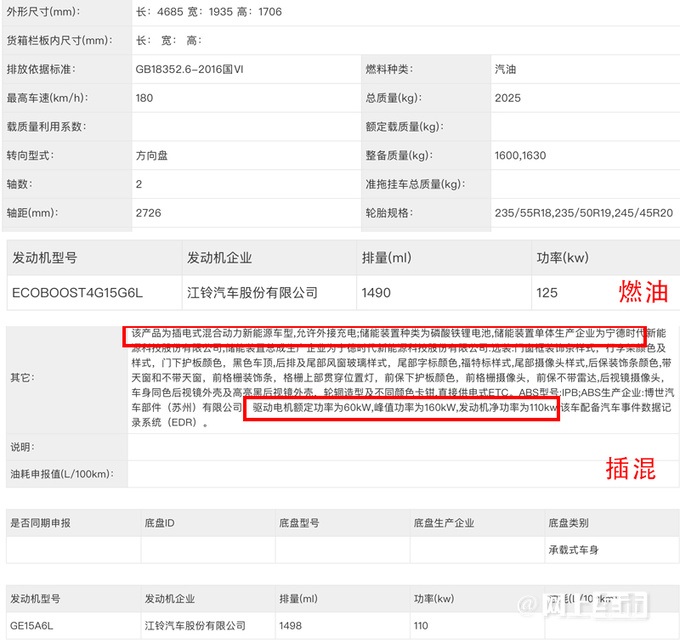Click the 总质量(kg) label
680x643 pixels.
(393, 98)
